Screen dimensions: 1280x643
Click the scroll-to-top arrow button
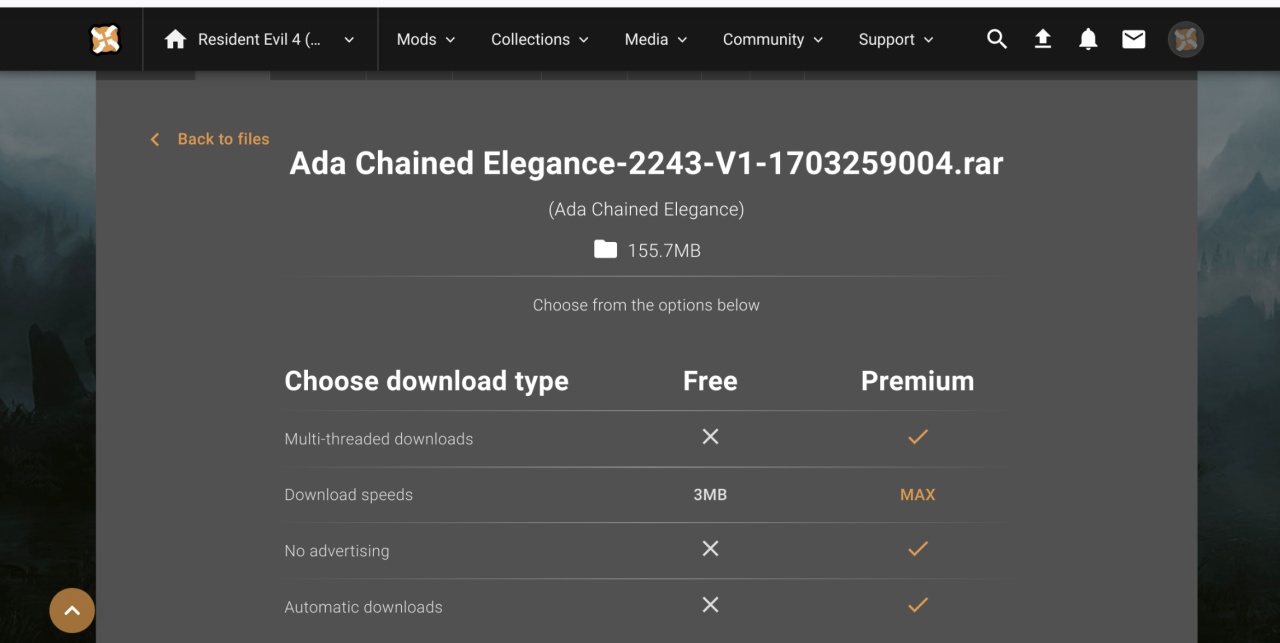(72, 610)
